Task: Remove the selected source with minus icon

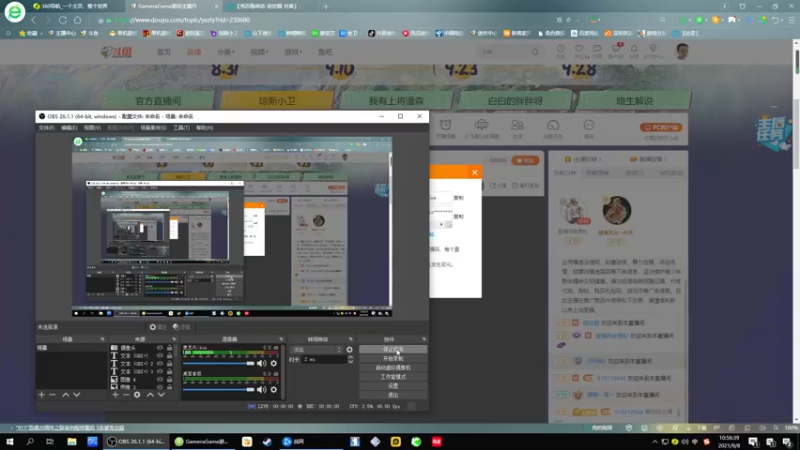Action: 126,394
